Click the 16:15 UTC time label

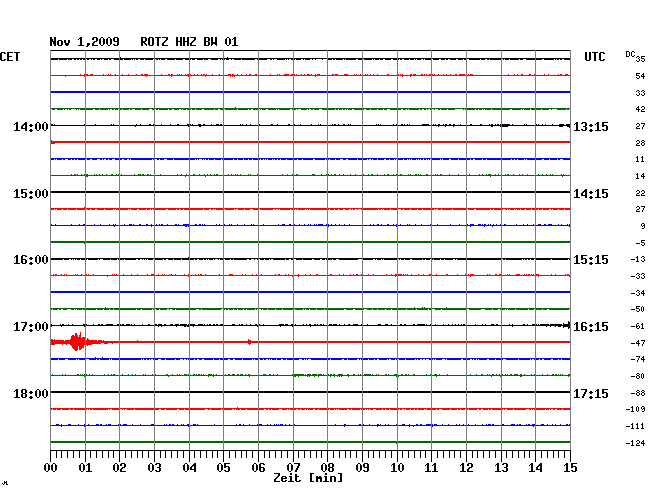coord(591,327)
